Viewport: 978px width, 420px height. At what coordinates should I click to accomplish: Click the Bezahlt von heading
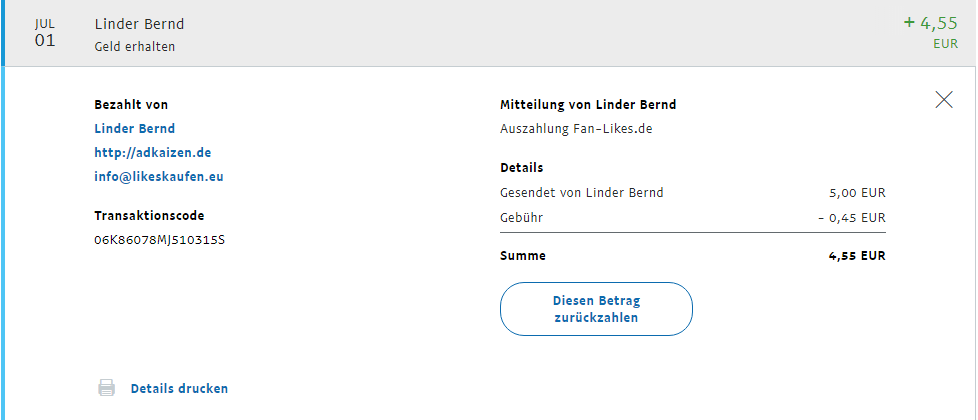pyautogui.click(x=130, y=104)
